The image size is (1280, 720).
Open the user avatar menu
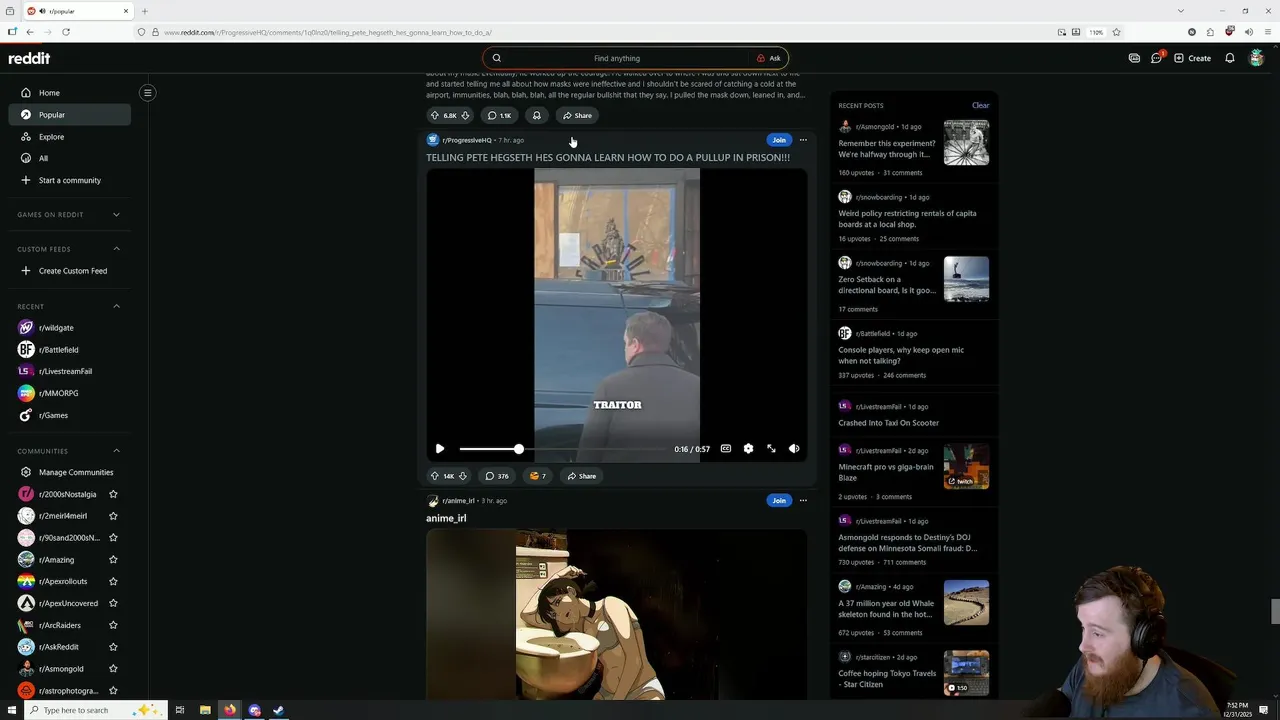1257,58
